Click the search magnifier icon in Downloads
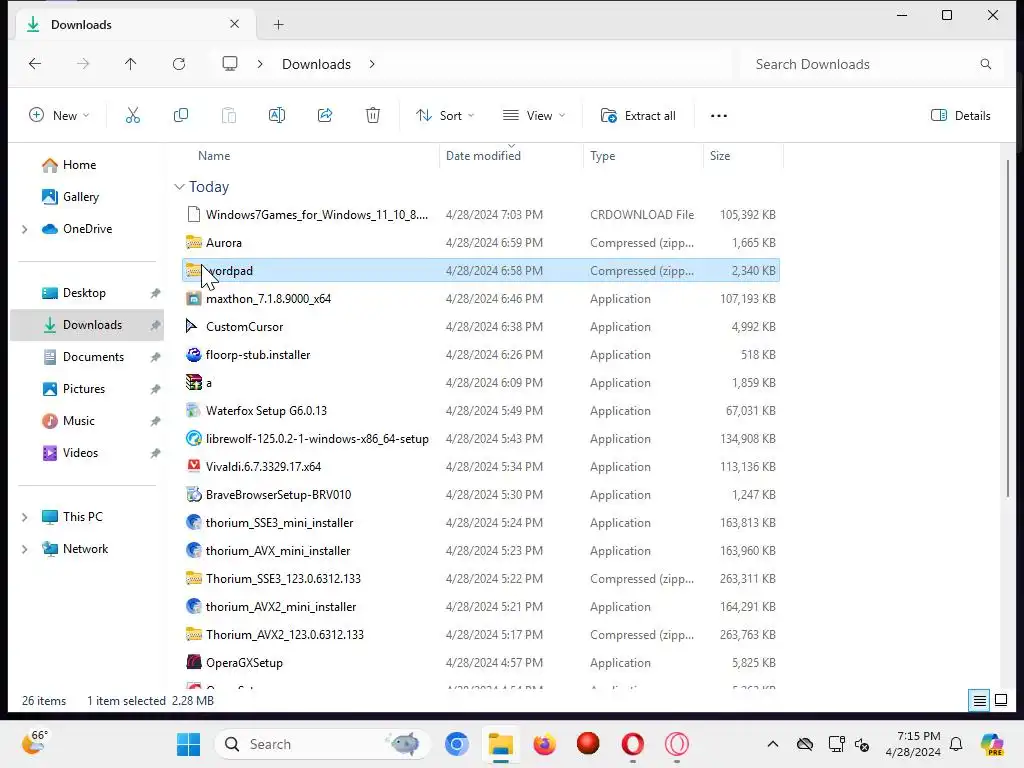Screen dimensions: 1024x768 point(985,64)
